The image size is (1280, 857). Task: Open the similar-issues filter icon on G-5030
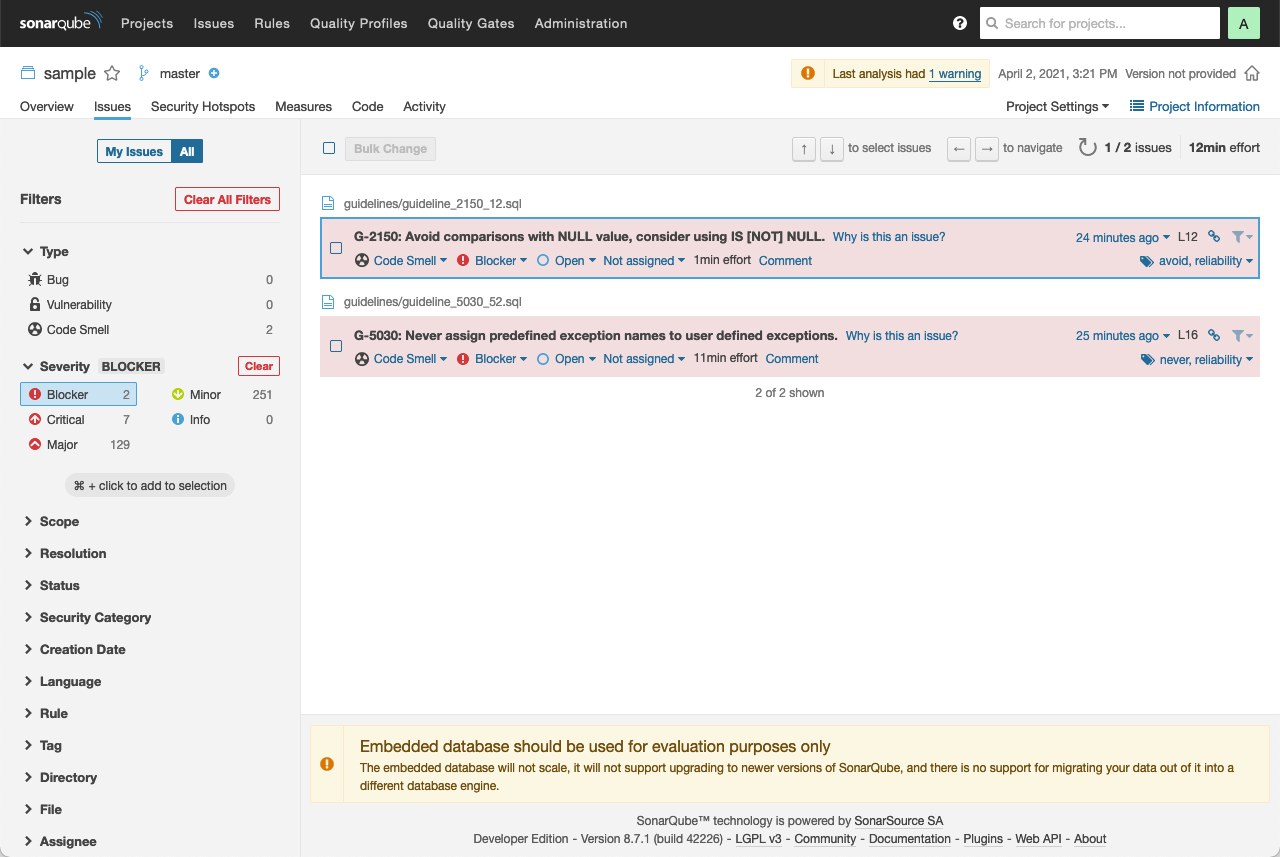[x=1242, y=335]
